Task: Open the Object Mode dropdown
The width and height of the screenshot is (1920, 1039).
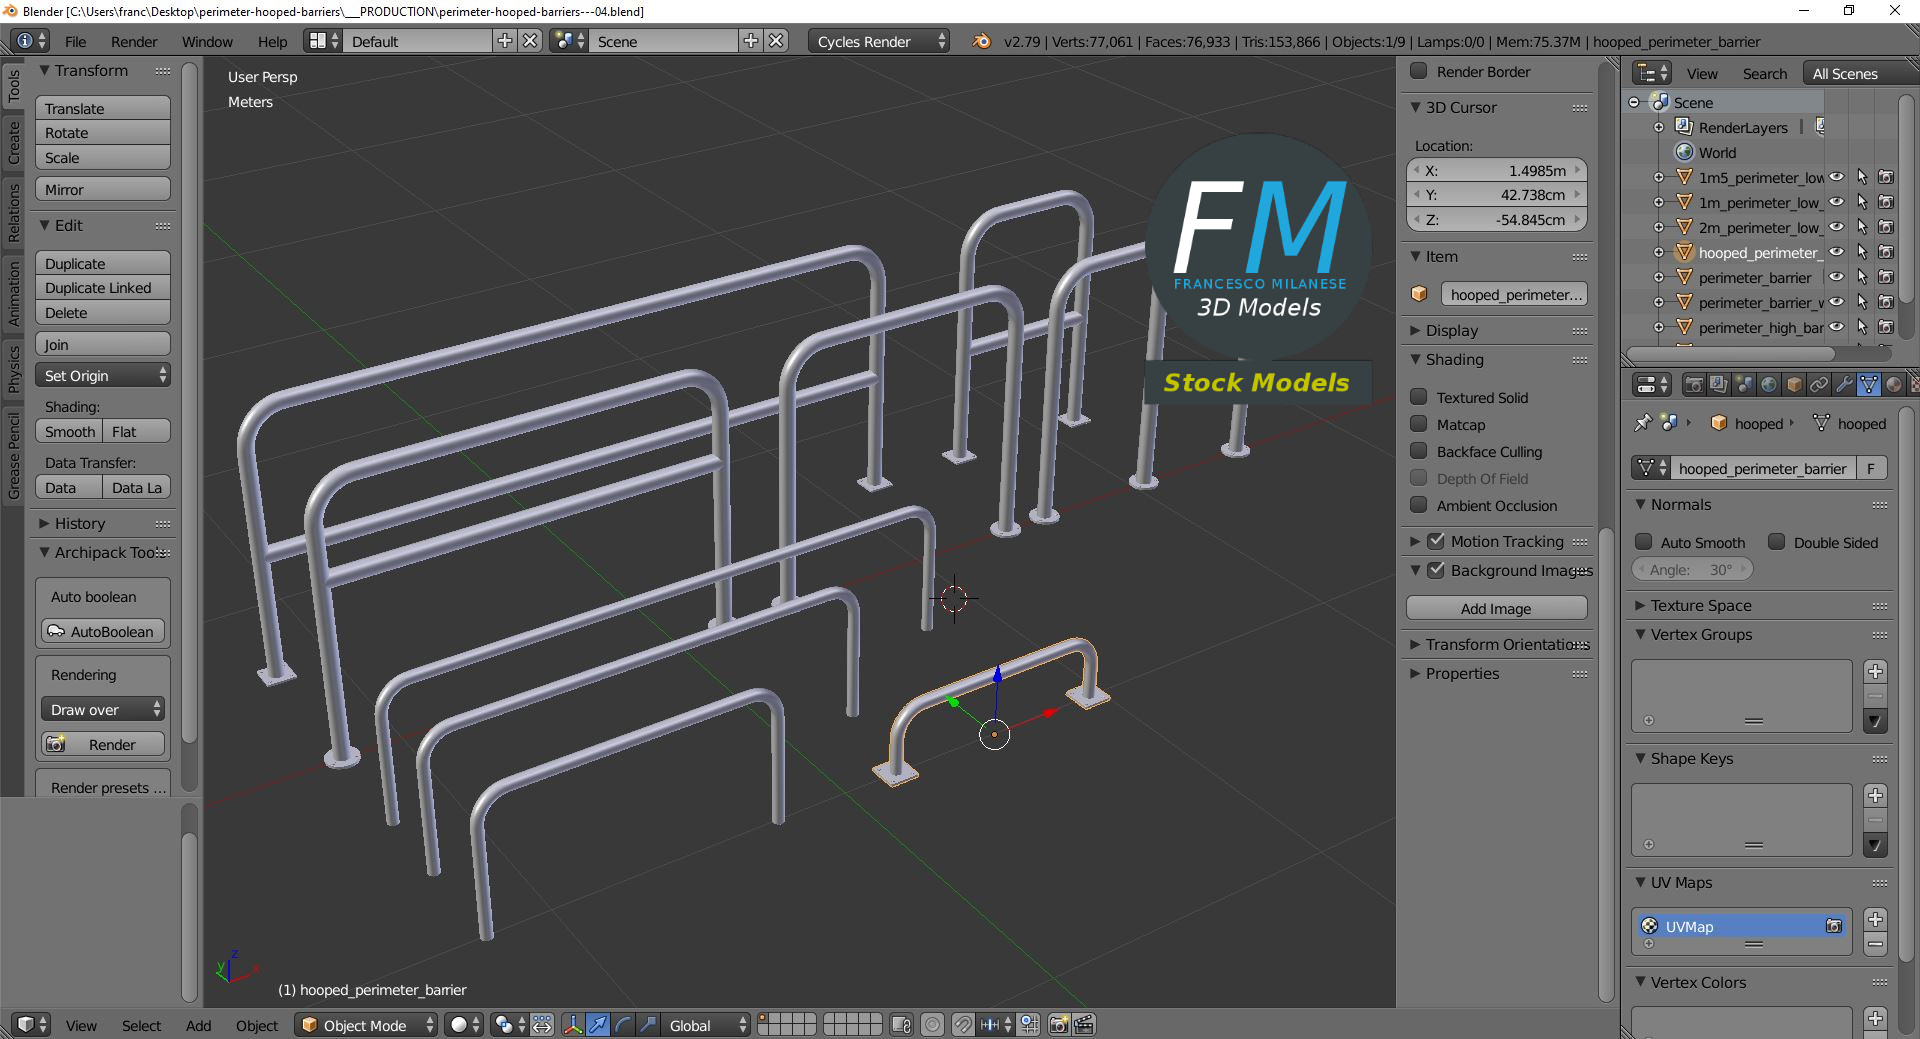Action: click(366, 1025)
